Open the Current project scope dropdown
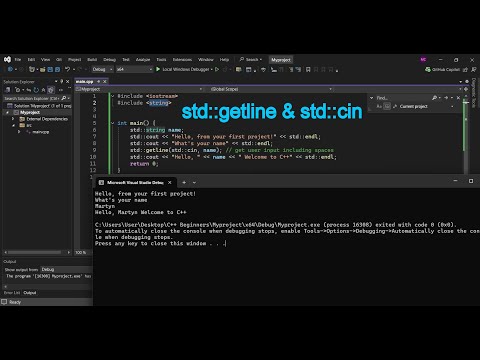This screenshot has width=480, height=360. pyautogui.click(x=427, y=106)
